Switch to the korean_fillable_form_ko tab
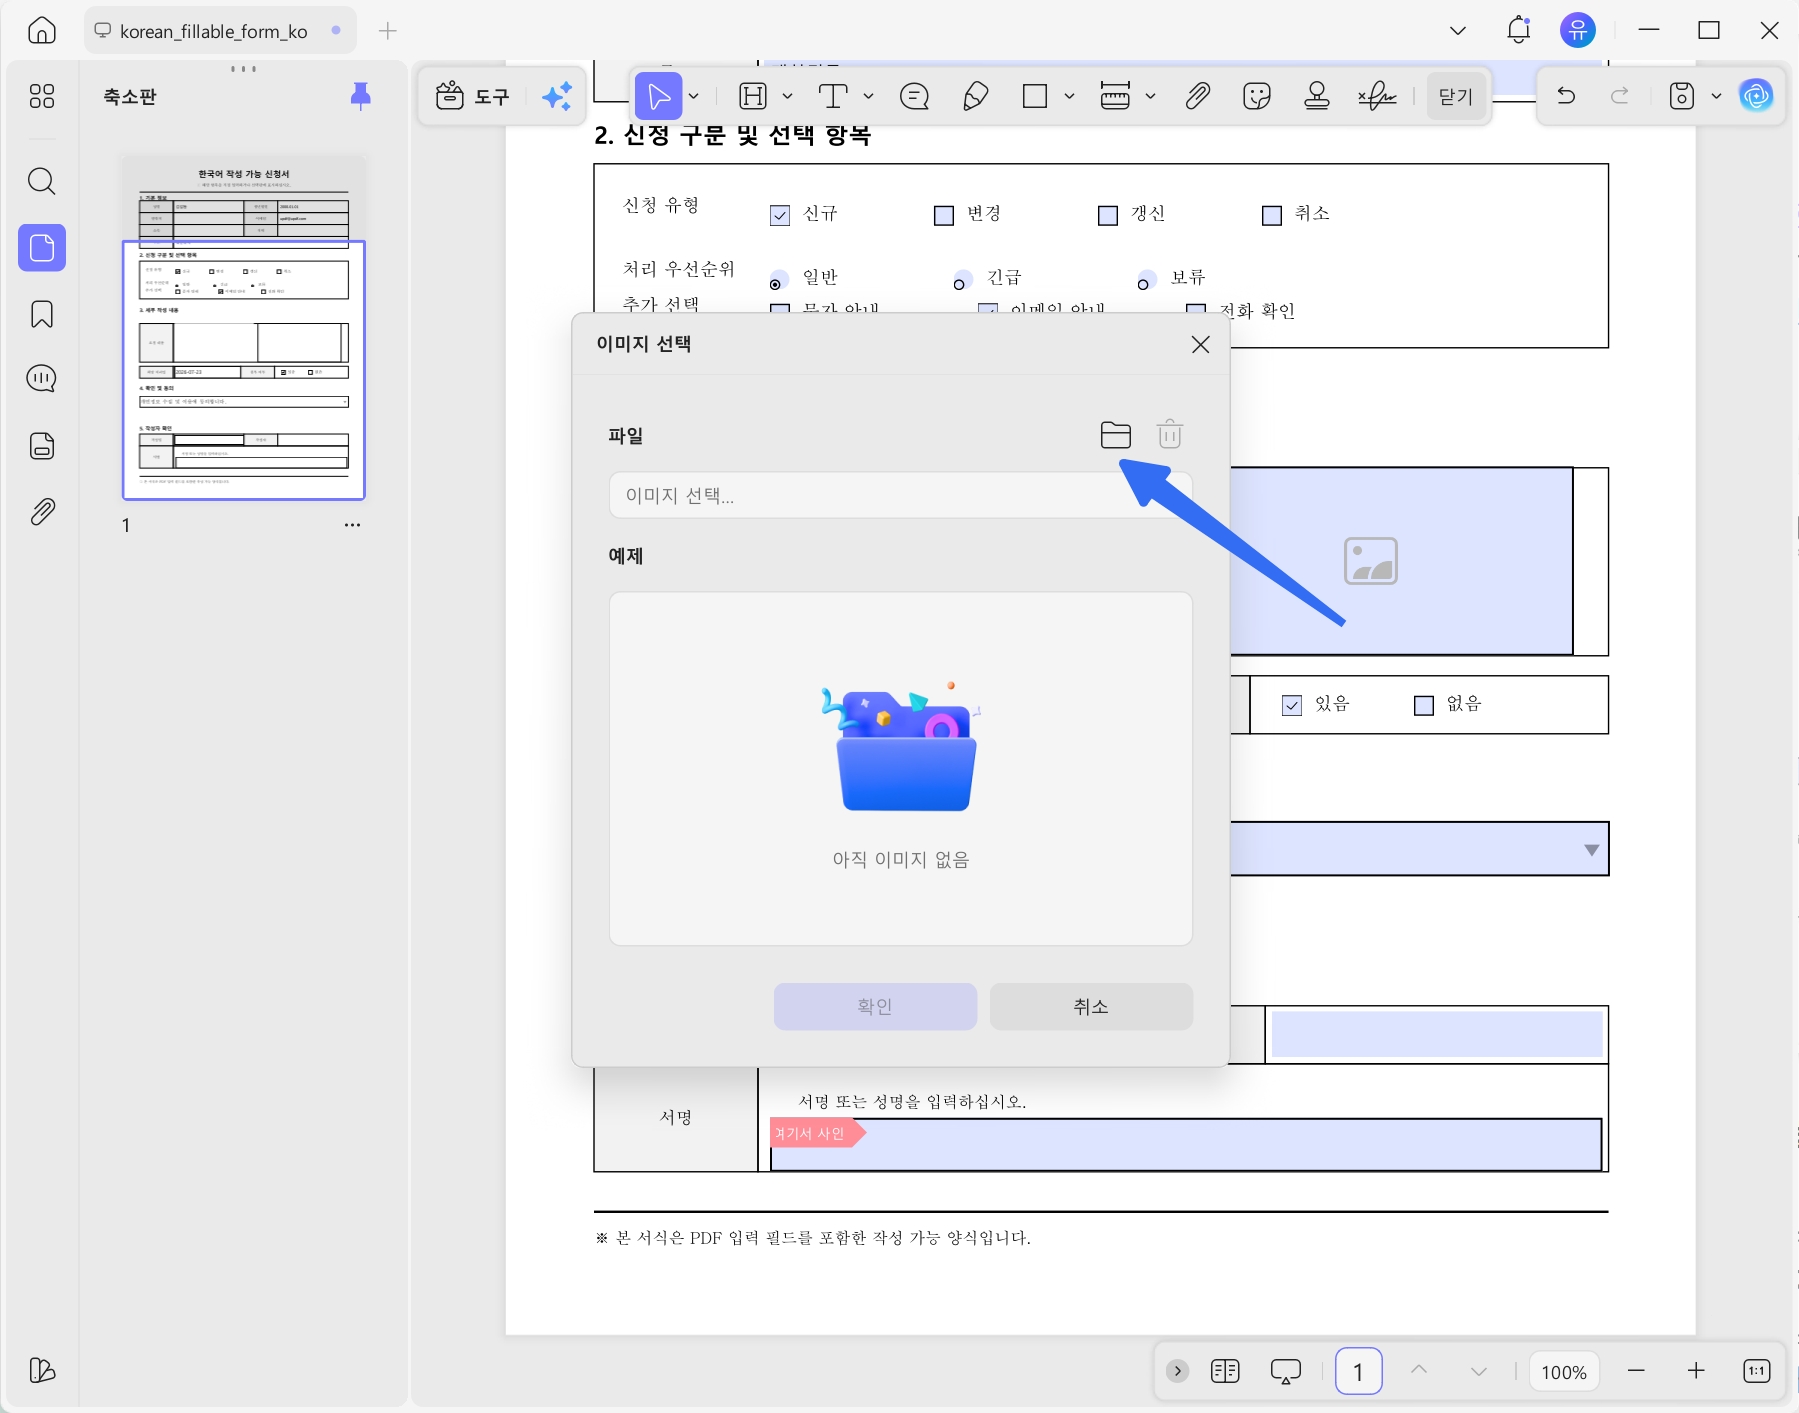This screenshot has width=1799, height=1413. (x=220, y=31)
